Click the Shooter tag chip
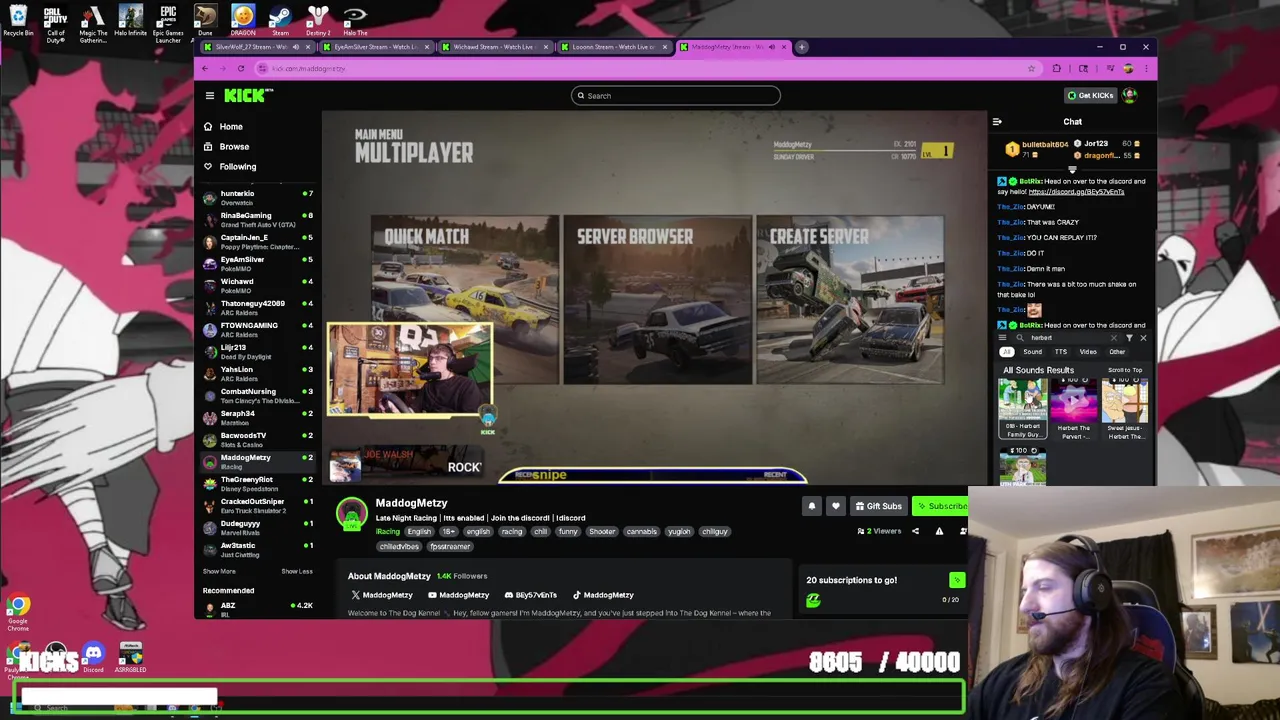 [x=602, y=532]
